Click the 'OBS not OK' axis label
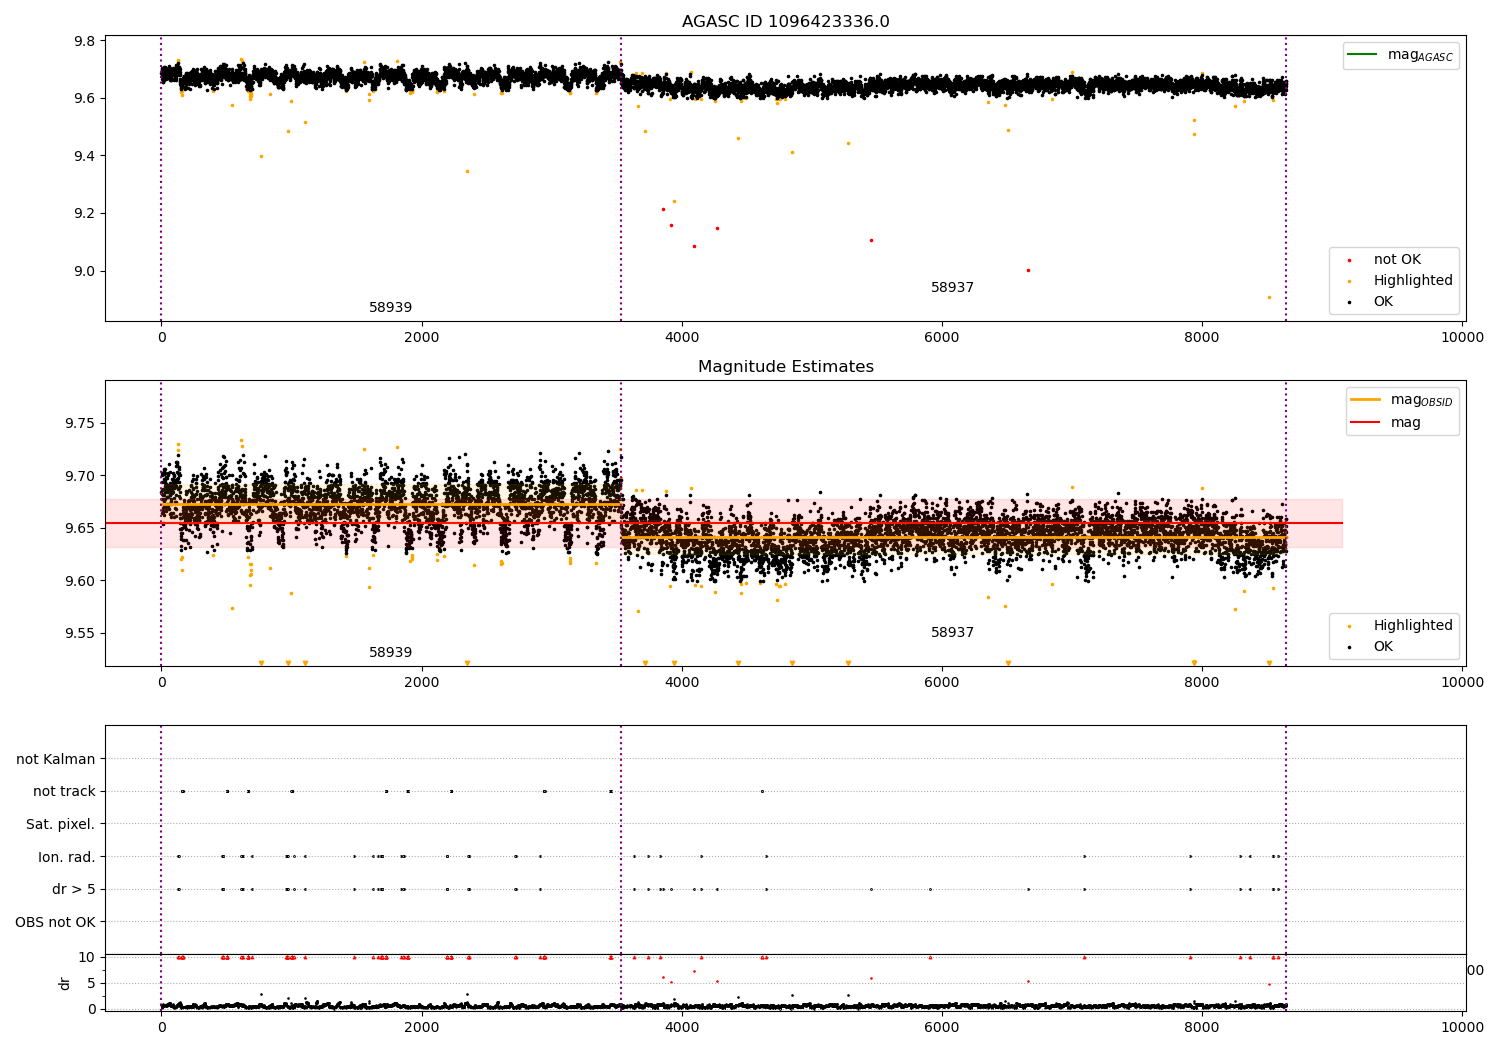 tap(55, 922)
